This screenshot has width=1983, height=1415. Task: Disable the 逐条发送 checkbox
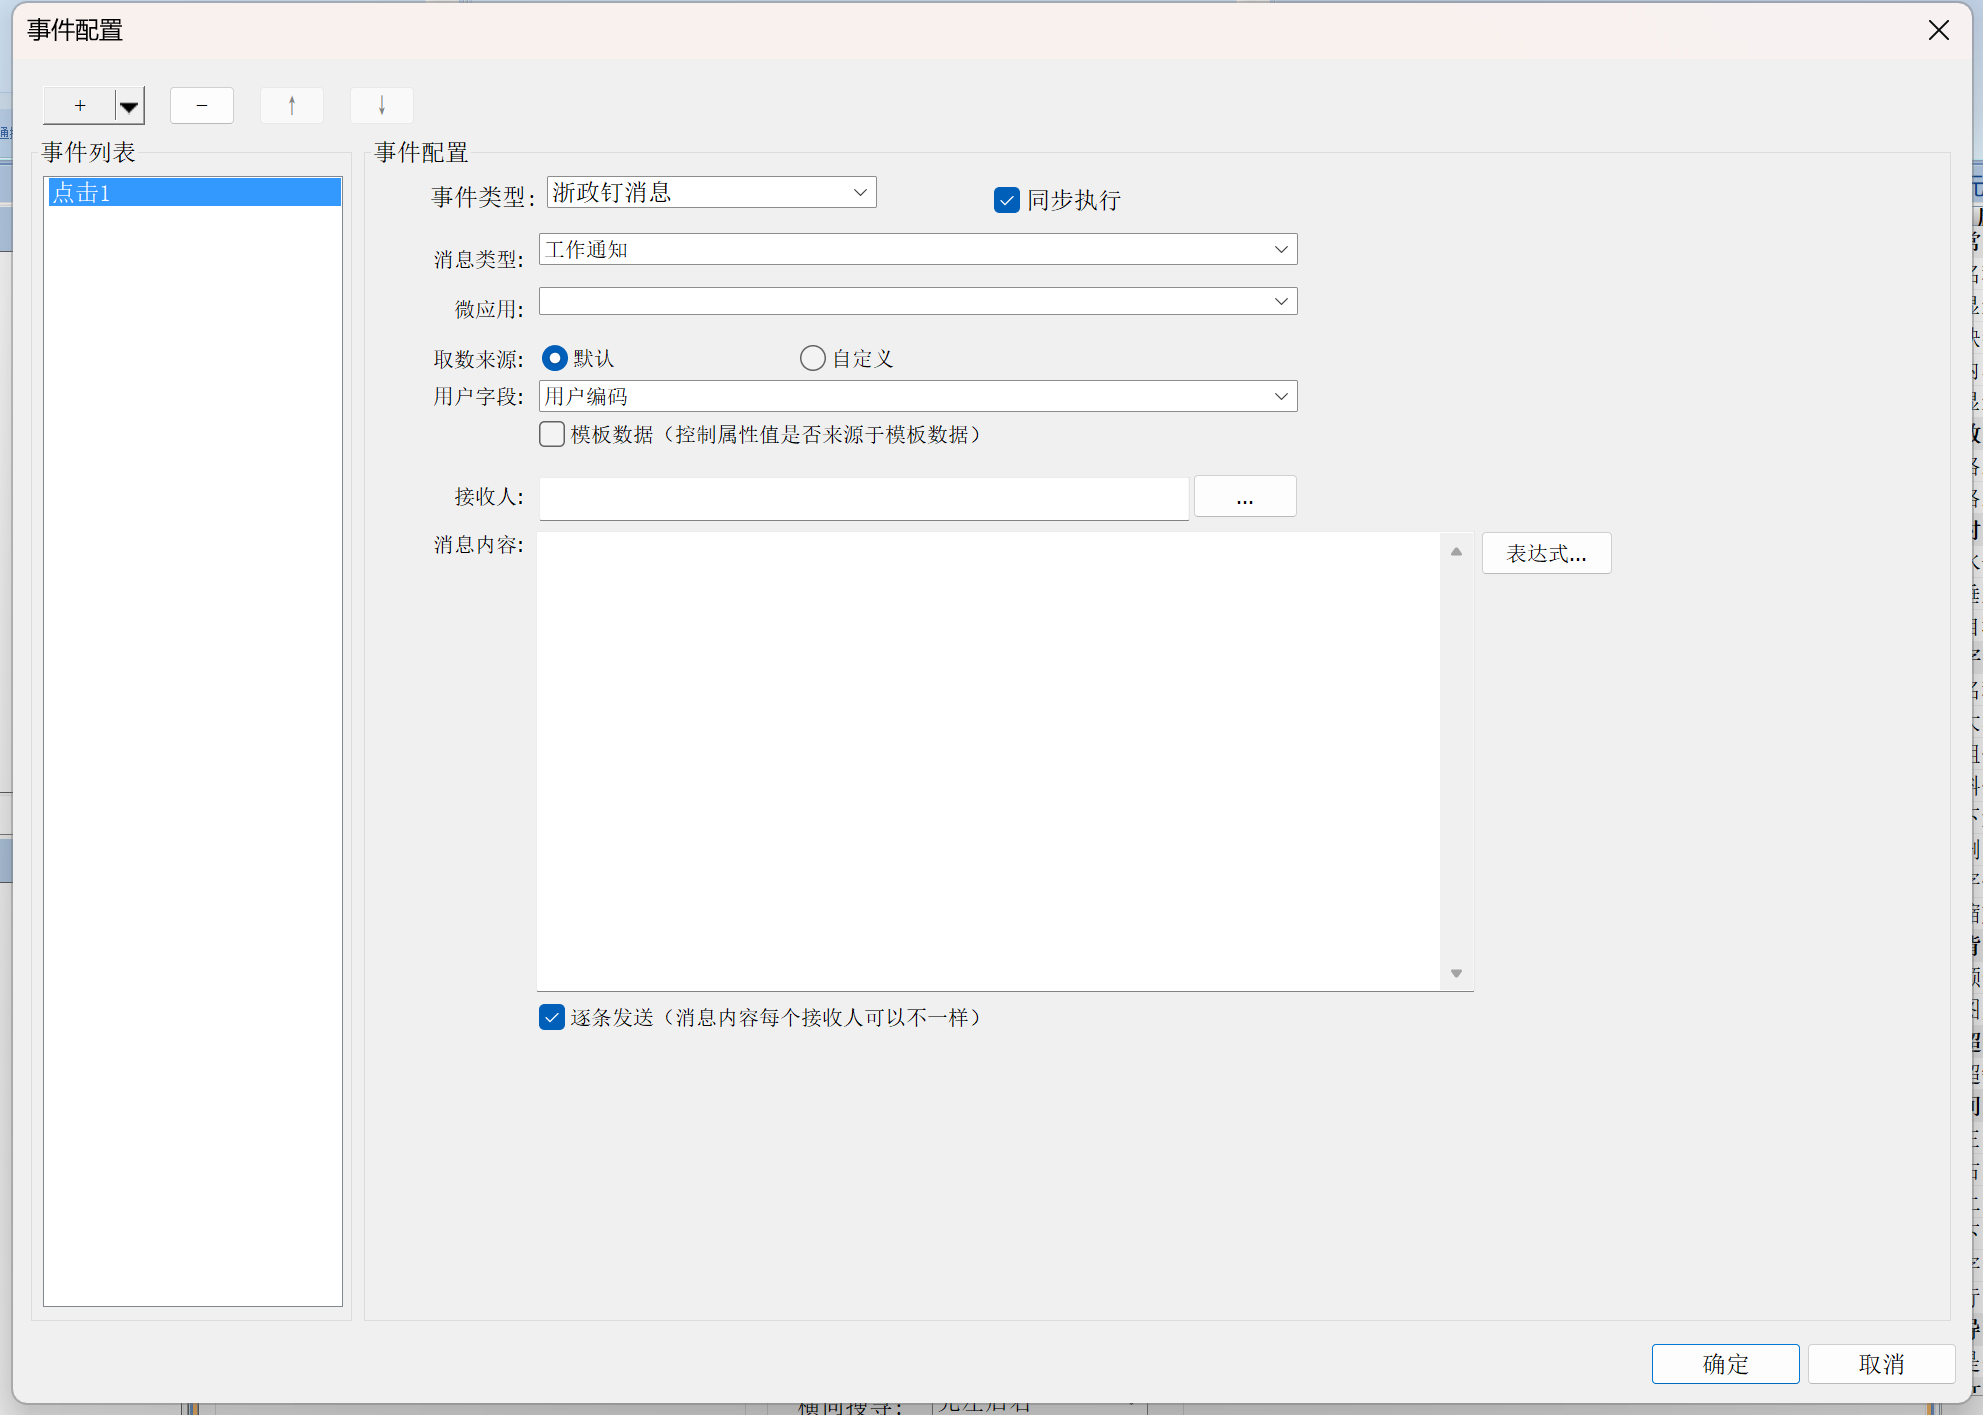[x=552, y=1017]
